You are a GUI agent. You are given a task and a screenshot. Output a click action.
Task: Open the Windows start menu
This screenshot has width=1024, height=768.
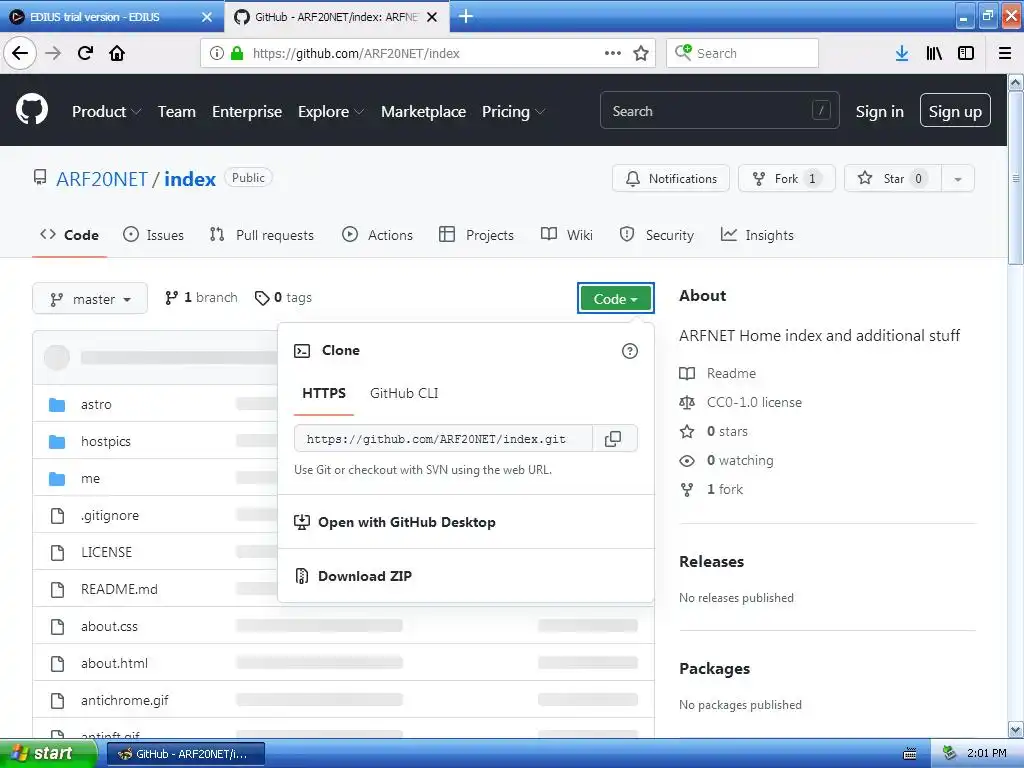[48, 753]
